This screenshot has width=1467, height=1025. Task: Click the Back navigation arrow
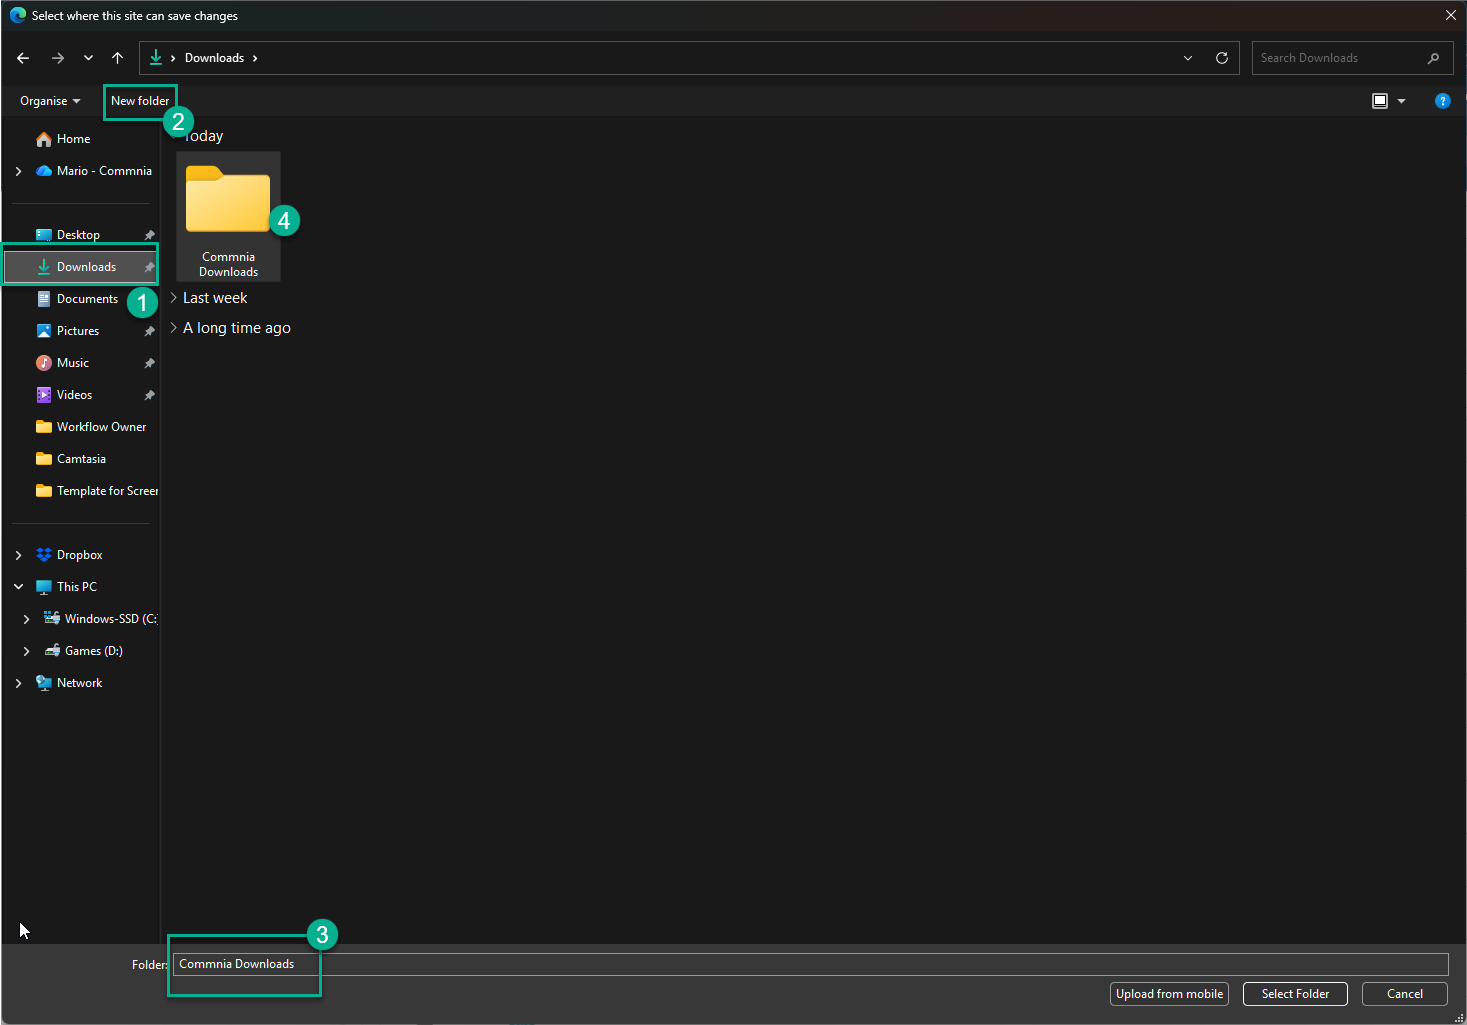[x=23, y=58]
